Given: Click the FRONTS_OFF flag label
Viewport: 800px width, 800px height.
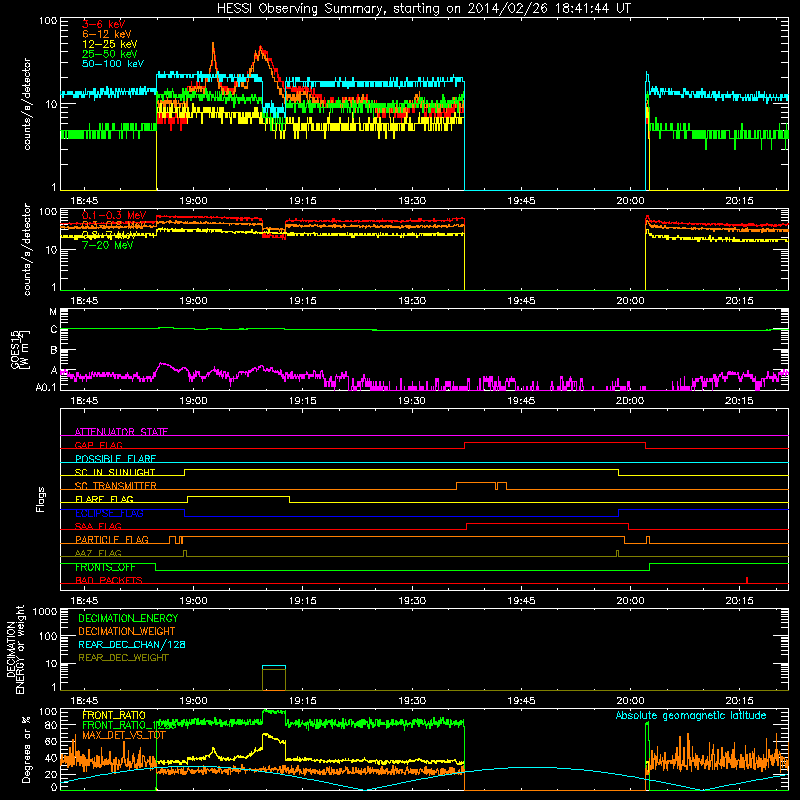Looking at the screenshot, I should [105, 567].
